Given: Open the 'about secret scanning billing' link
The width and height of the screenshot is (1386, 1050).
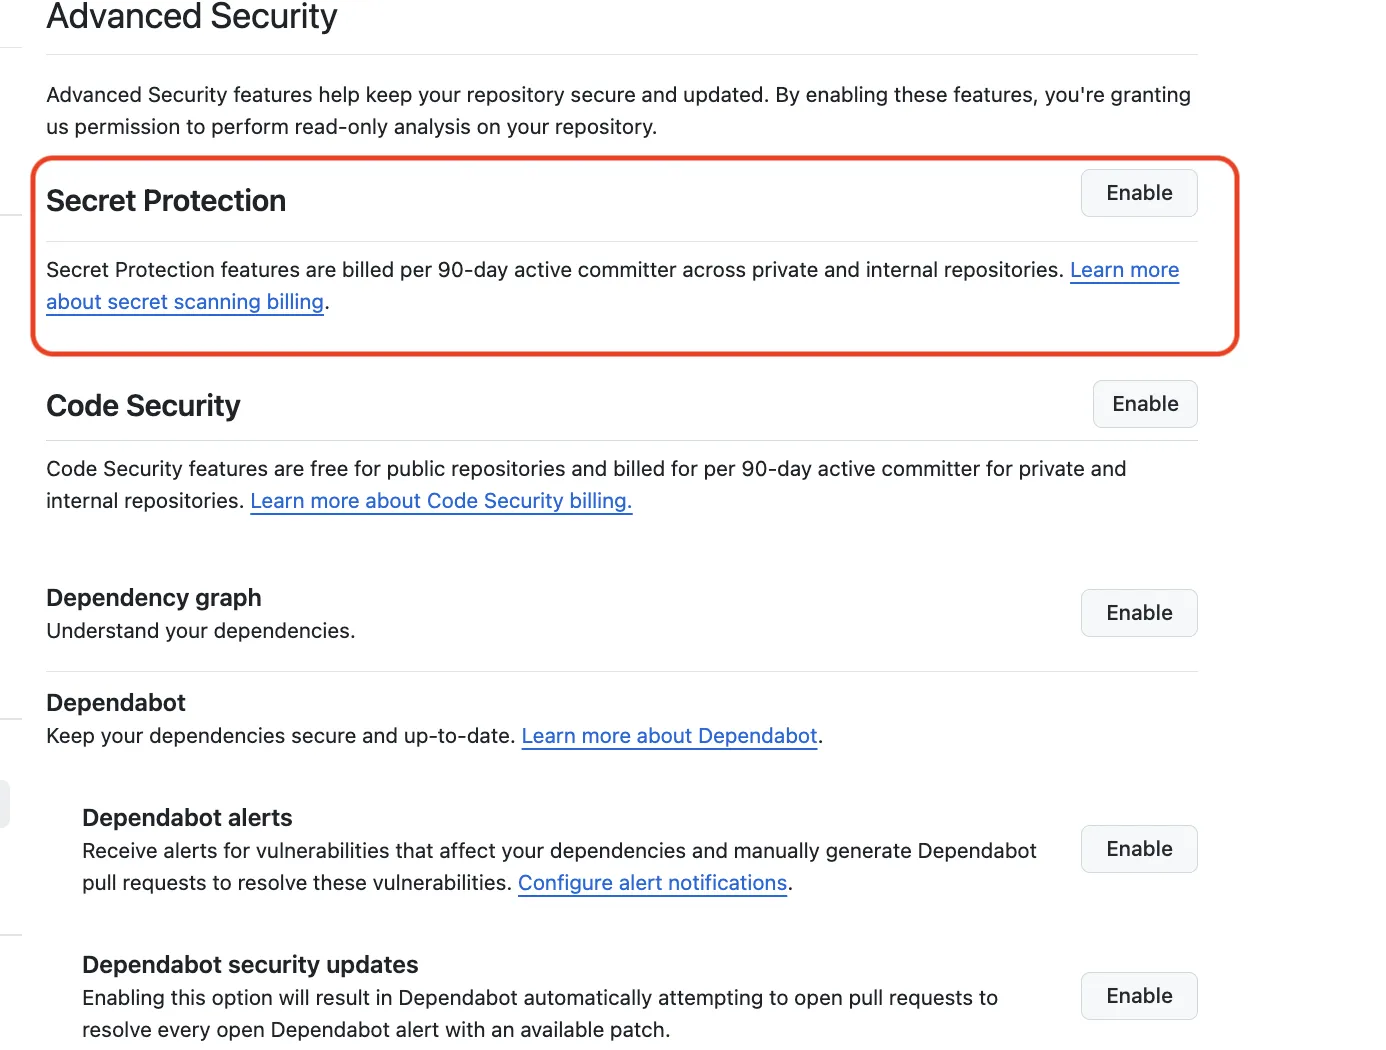Looking at the screenshot, I should 185,302.
